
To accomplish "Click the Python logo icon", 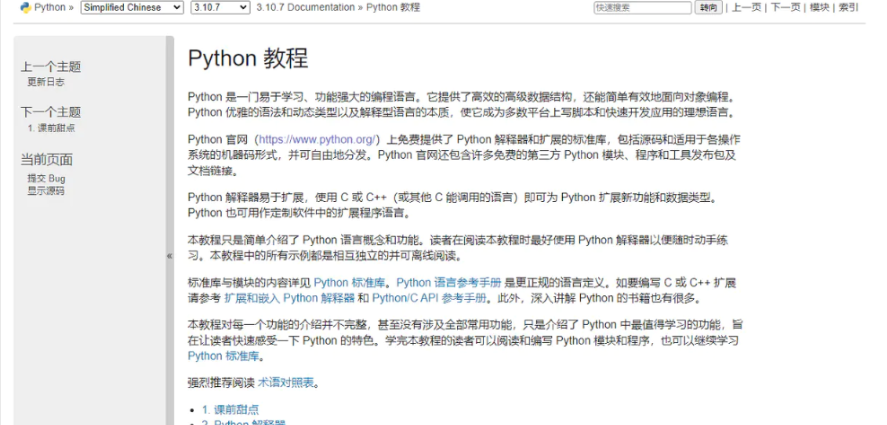I will tap(25, 7).
